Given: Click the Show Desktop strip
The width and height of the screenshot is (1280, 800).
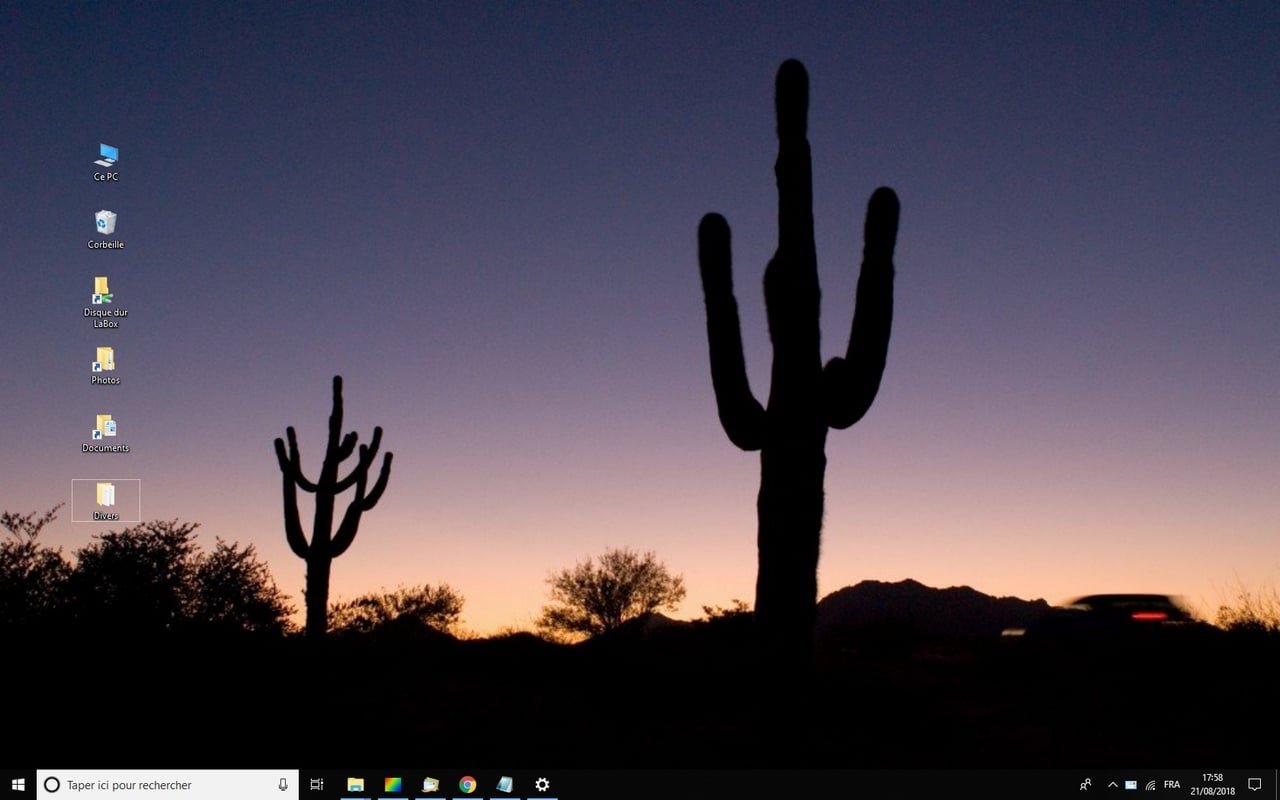Looking at the screenshot, I should (x=1277, y=785).
